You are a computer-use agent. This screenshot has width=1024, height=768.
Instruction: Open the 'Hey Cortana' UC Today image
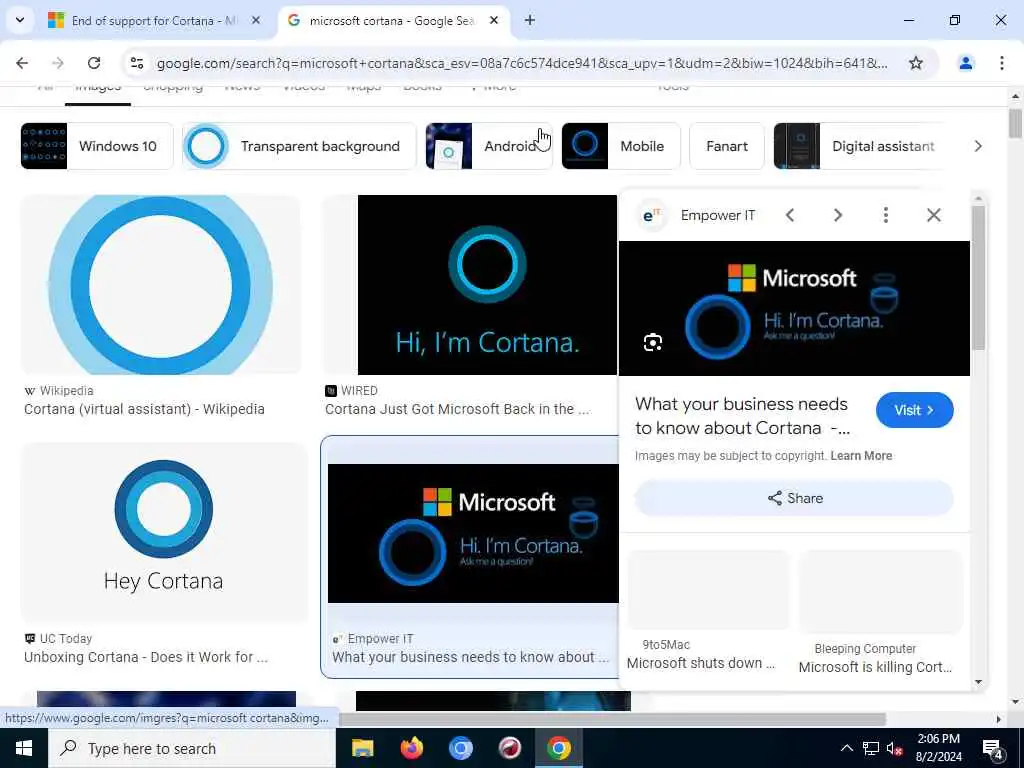pos(163,532)
